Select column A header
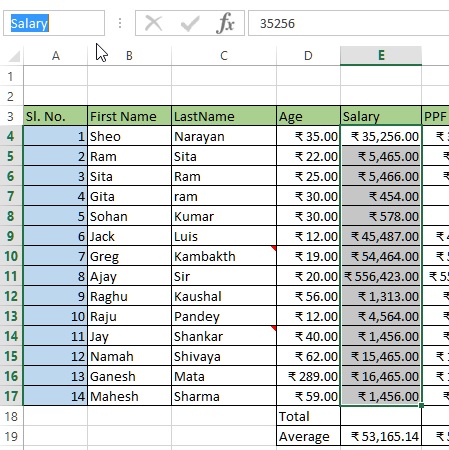This screenshot has height=450, width=449. (x=56, y=56)
